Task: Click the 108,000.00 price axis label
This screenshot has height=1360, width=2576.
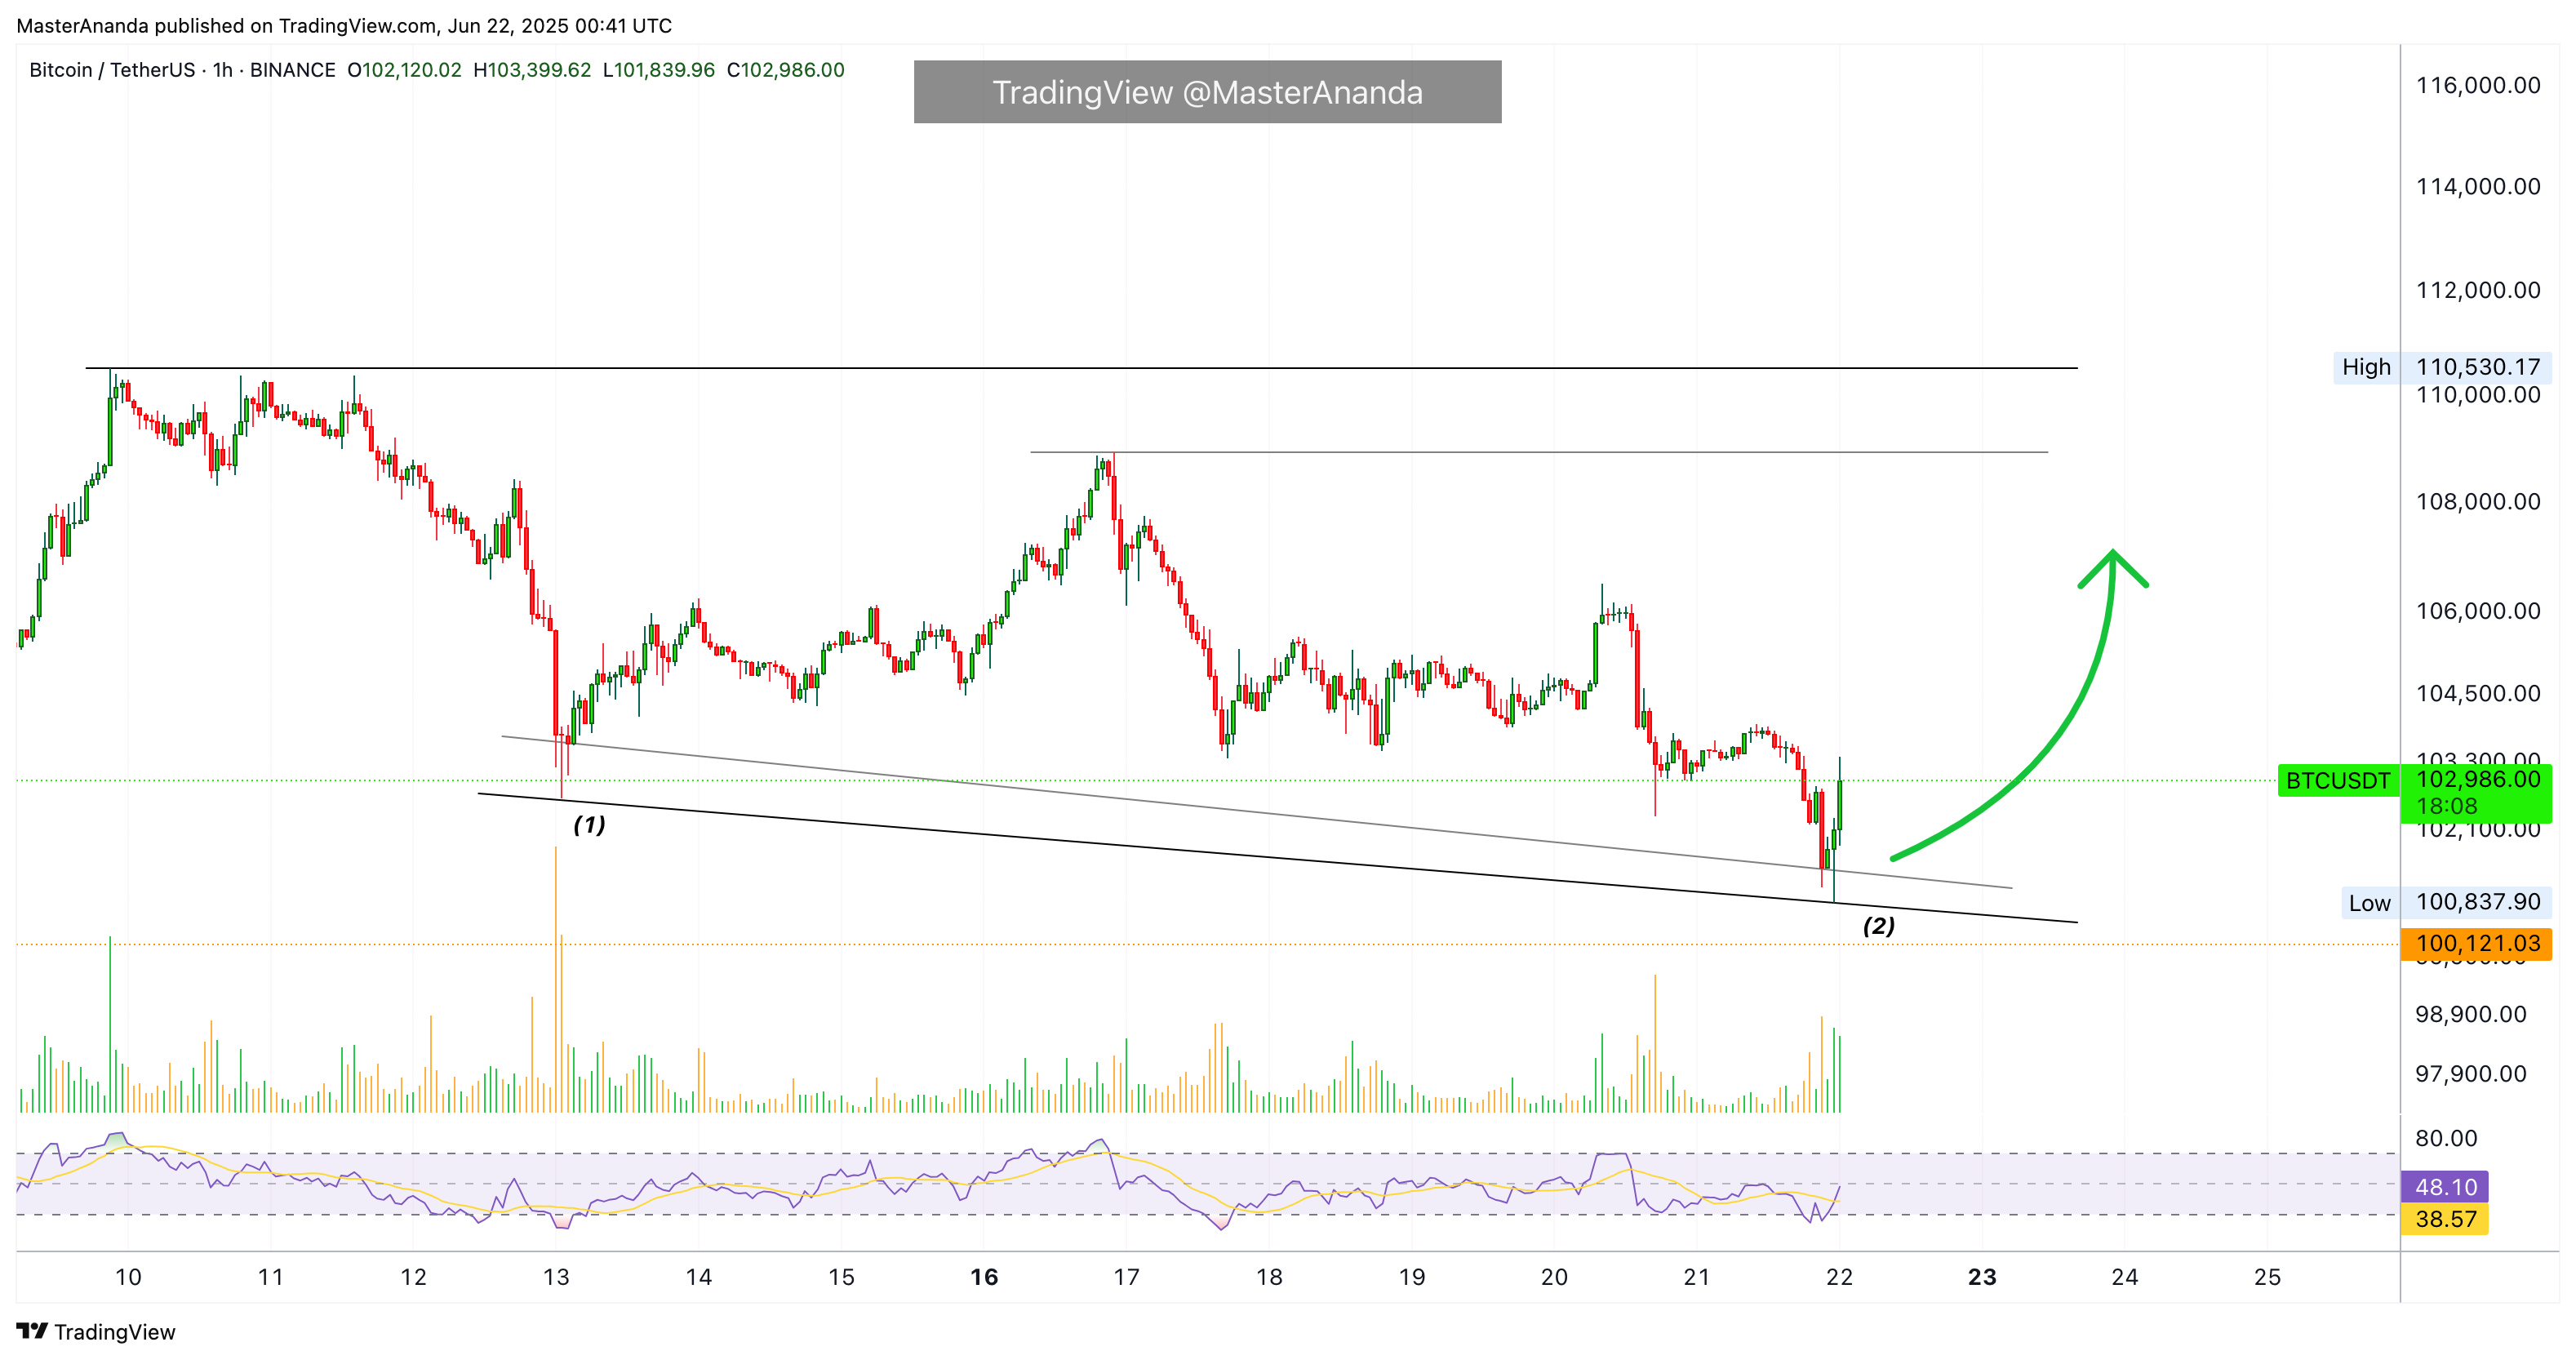Action: pos(2478,501)
